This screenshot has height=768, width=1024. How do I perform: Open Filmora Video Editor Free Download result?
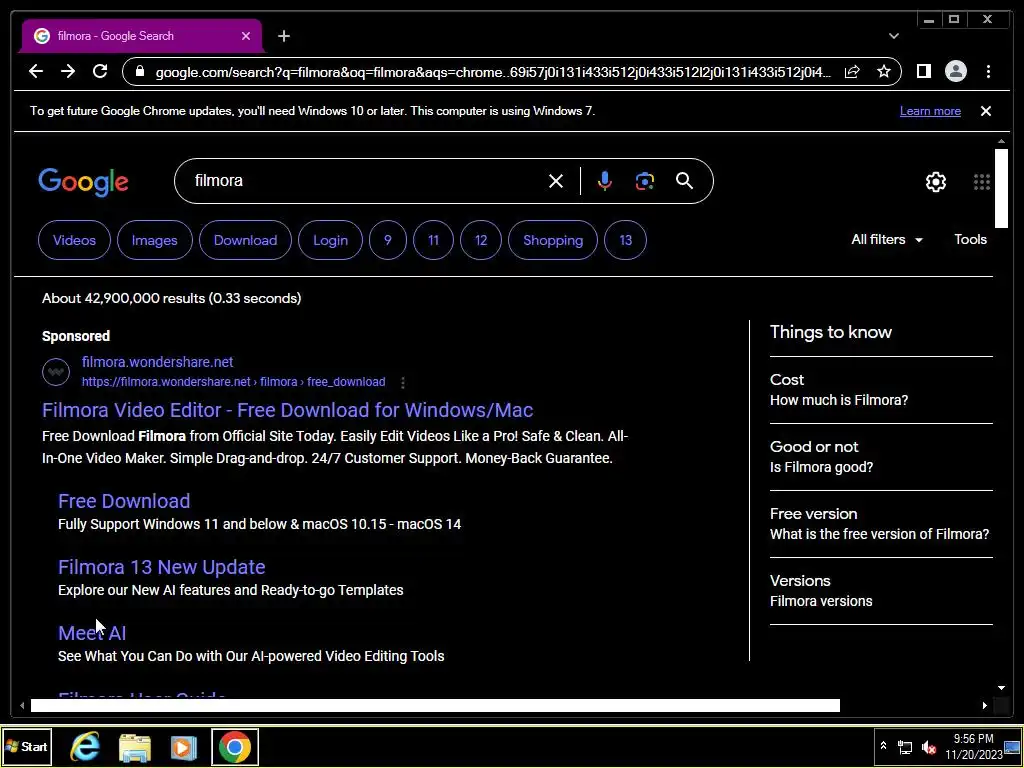pos(287,410)
